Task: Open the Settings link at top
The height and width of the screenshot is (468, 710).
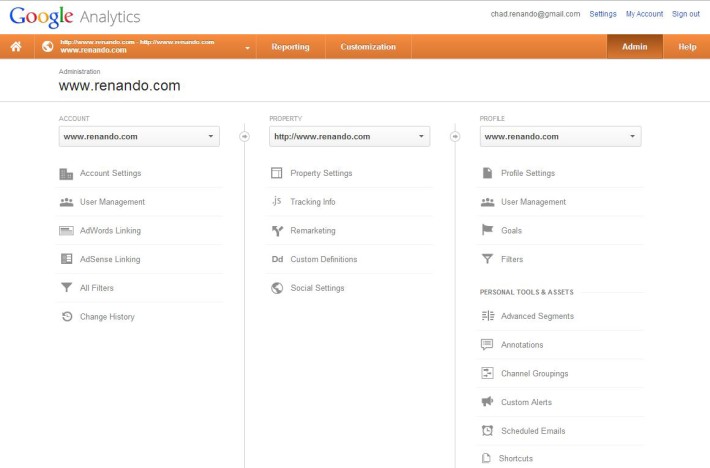Action: 603,14
